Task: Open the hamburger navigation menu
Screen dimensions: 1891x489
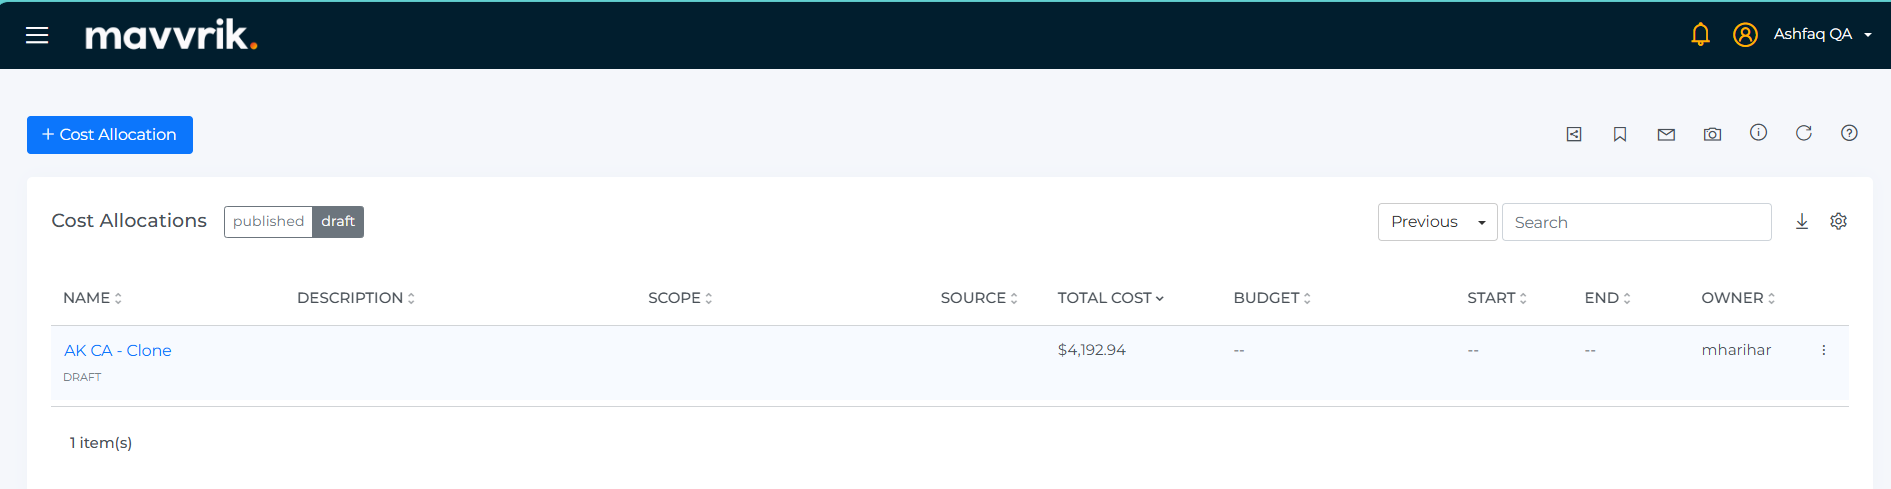Action: (37, 35)
